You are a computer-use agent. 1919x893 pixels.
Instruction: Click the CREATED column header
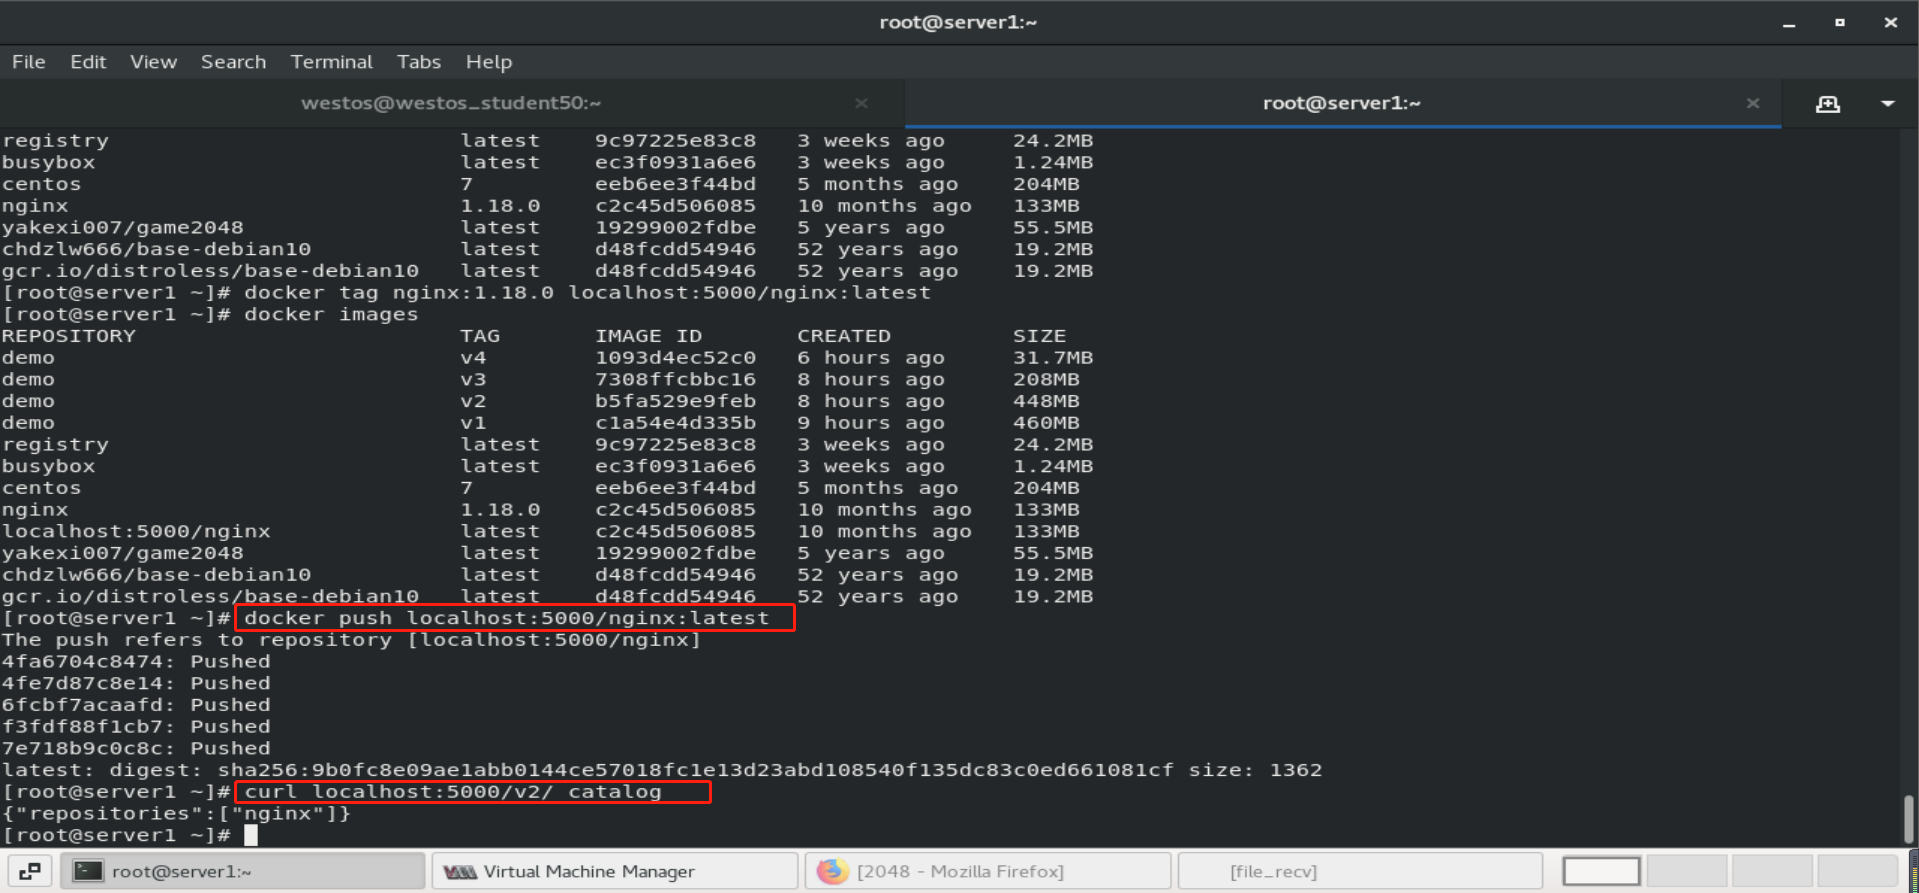844,336
